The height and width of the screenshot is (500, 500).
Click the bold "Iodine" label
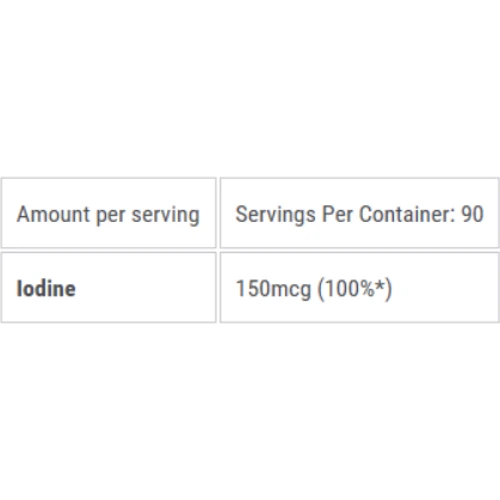pos(46,288)
